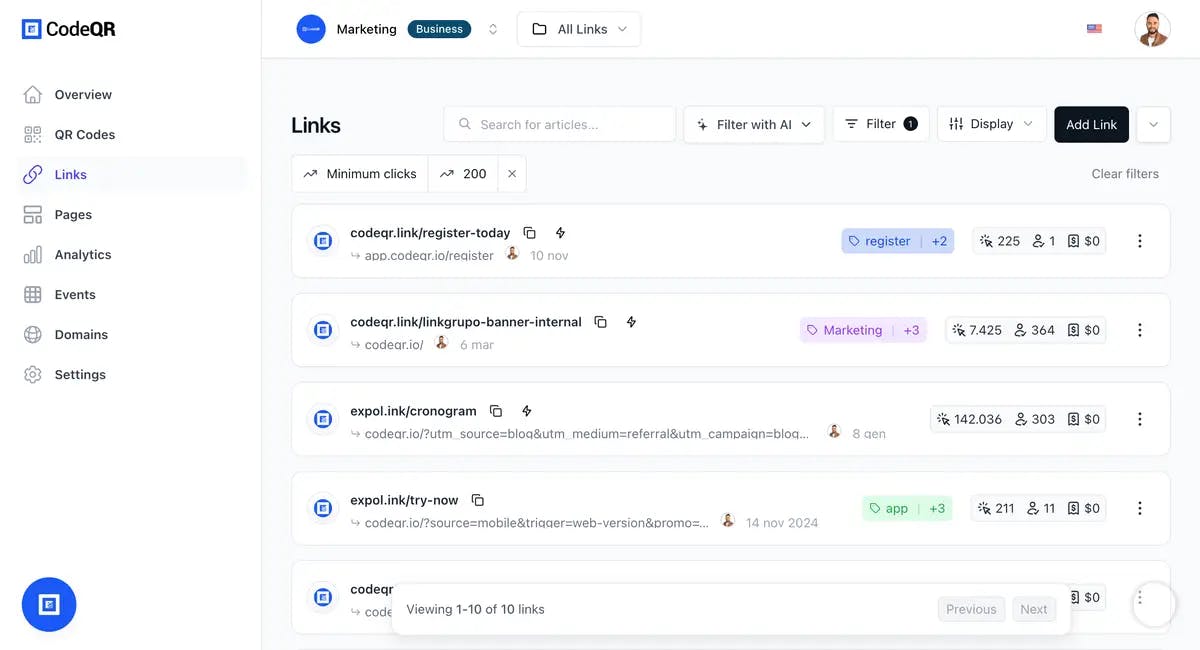Open the Filter with AI dropdown
Screen dimensions: 1200x650
tap(755, 124)
